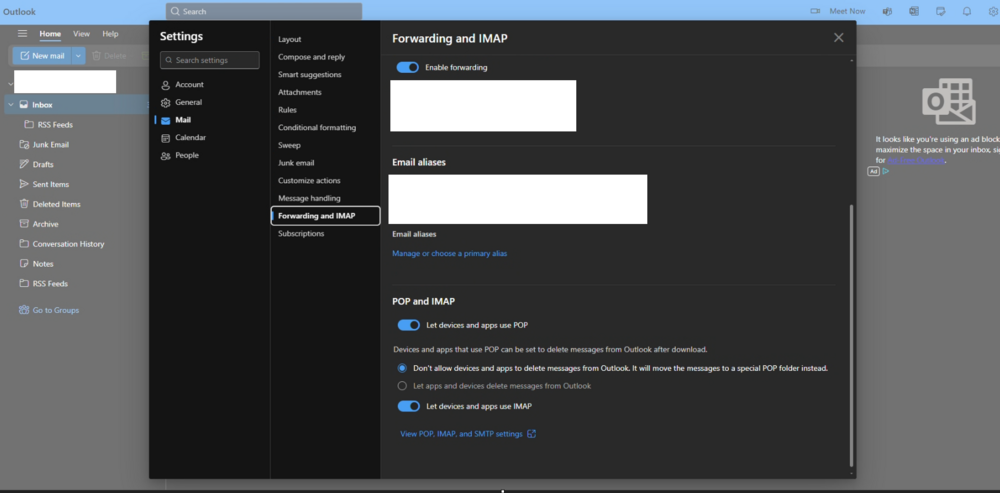Click Manage or choose a primary alias

(450, 253)
